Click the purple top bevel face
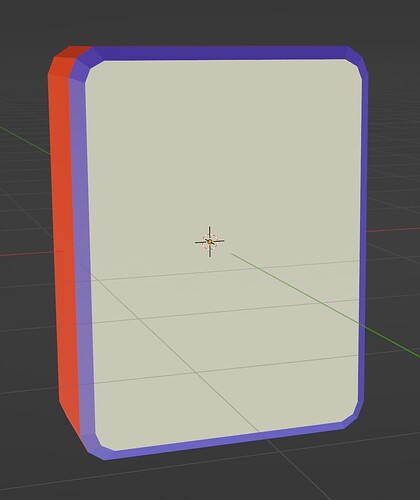 222,53
